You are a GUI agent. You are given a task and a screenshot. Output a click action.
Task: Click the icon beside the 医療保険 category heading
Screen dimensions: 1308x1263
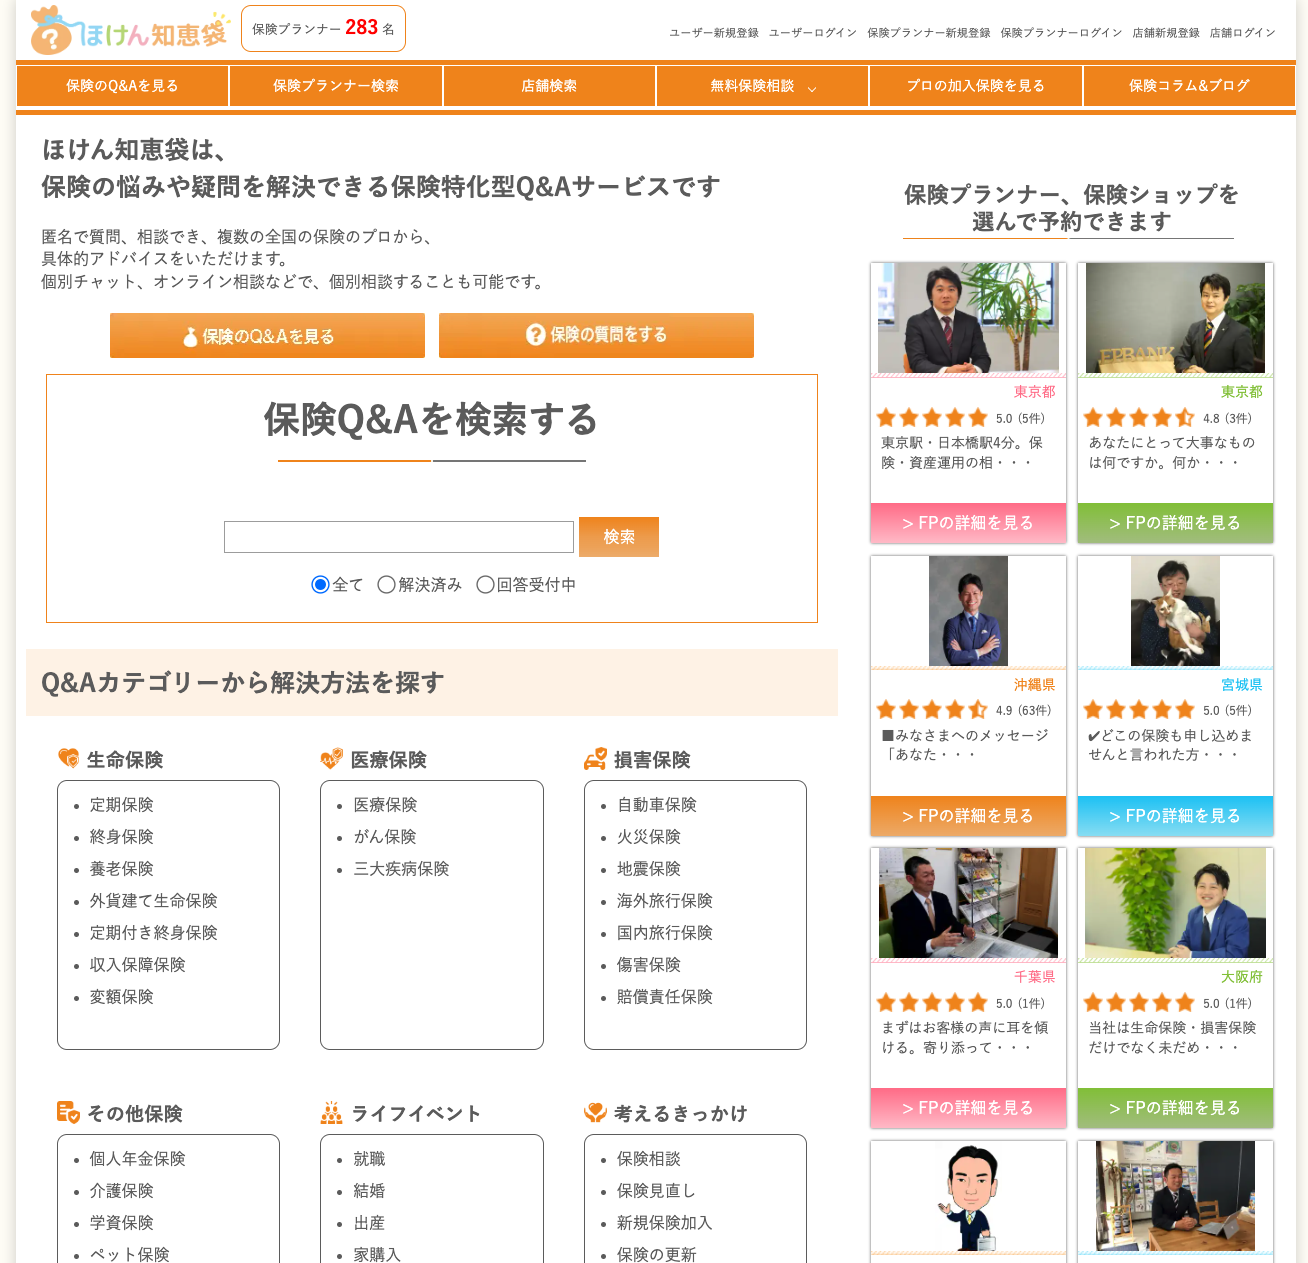click(331, 759)
